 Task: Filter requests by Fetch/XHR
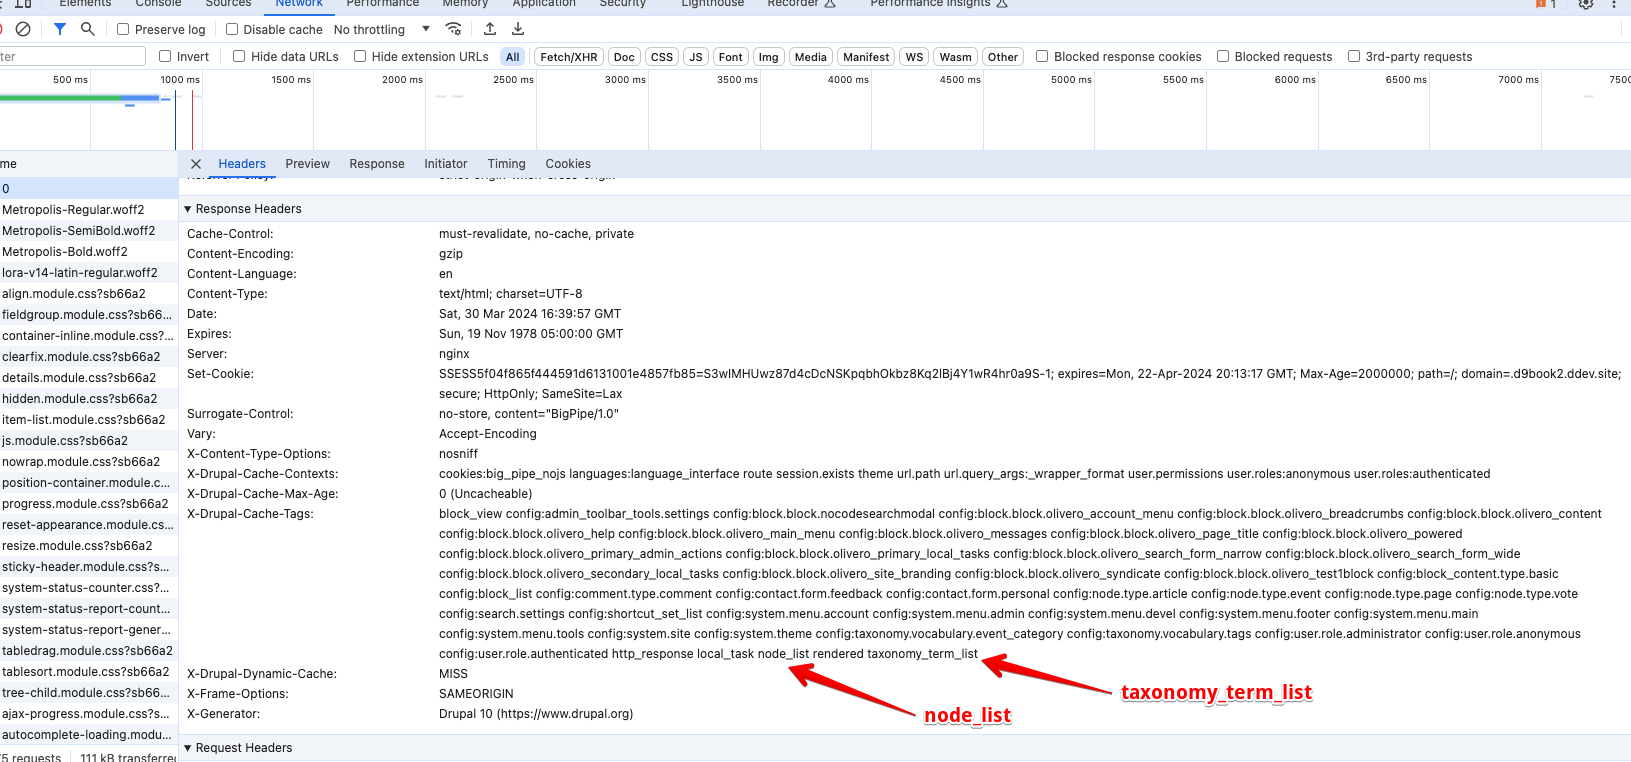click(569, 57)
